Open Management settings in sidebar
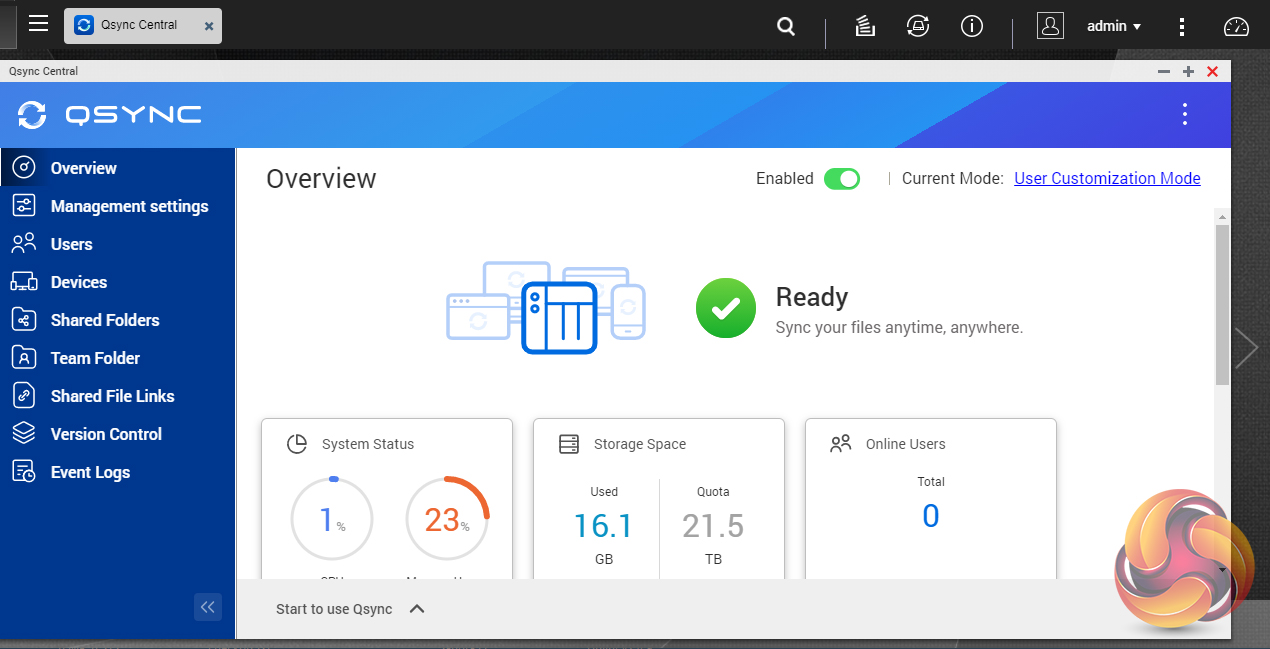1270x649 pixels. tap(129, 206)
